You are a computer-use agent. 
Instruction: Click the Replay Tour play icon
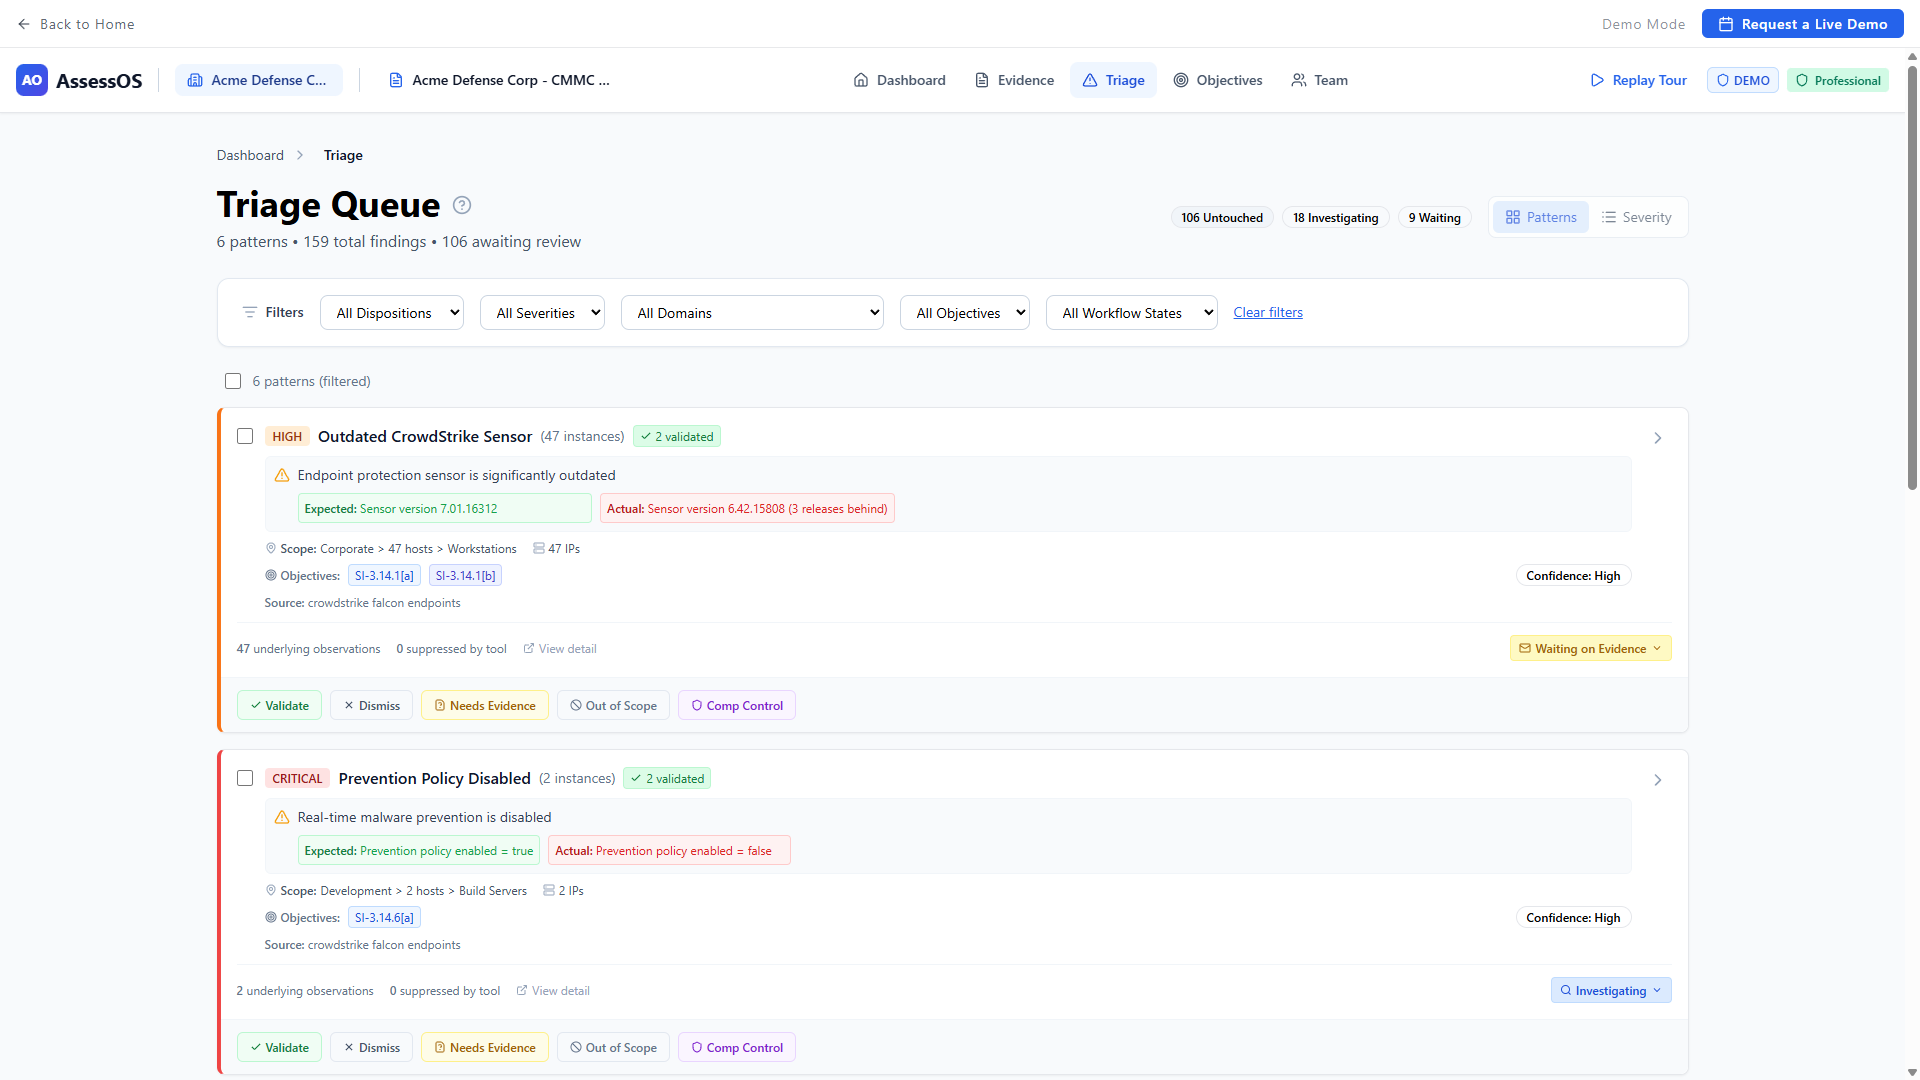coord(1598,80)
